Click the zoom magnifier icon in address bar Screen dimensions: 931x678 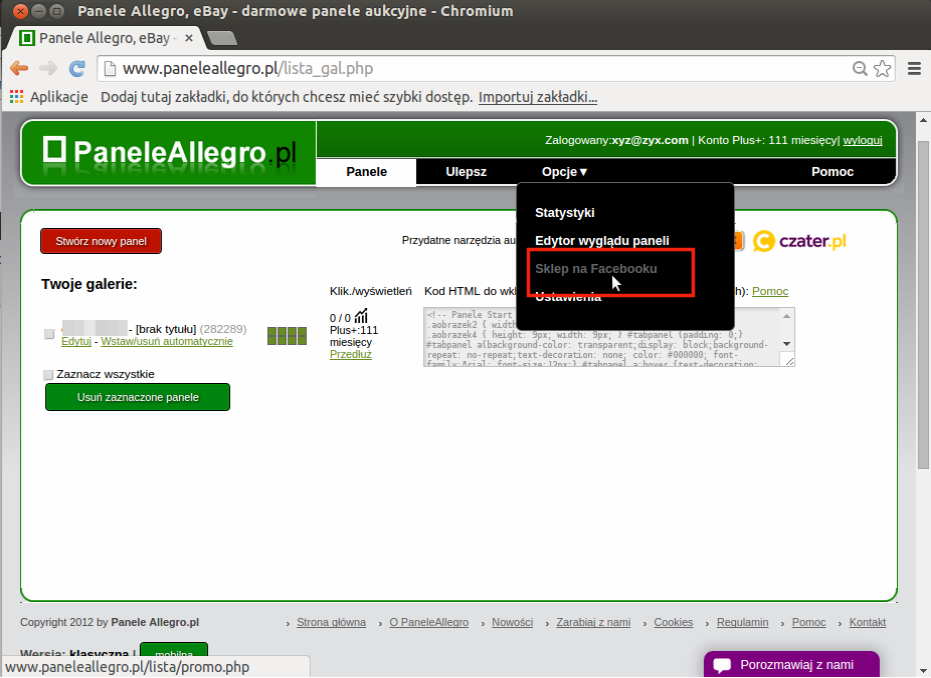tap(860, 69)
